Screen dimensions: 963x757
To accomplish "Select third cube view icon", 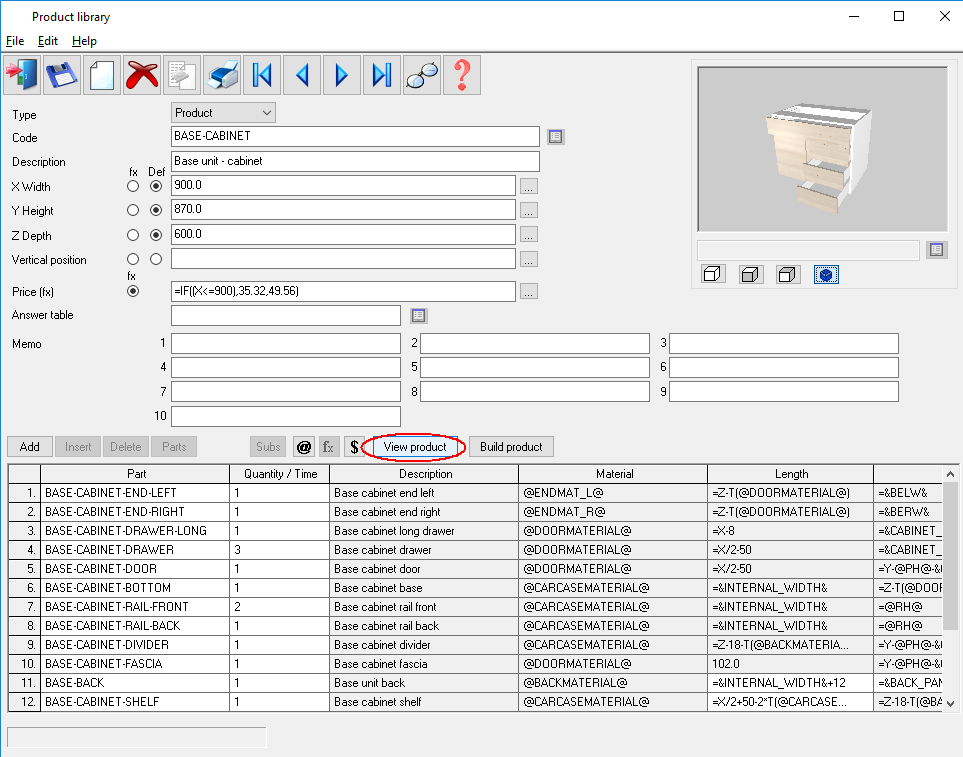I will tap(787, 274).
